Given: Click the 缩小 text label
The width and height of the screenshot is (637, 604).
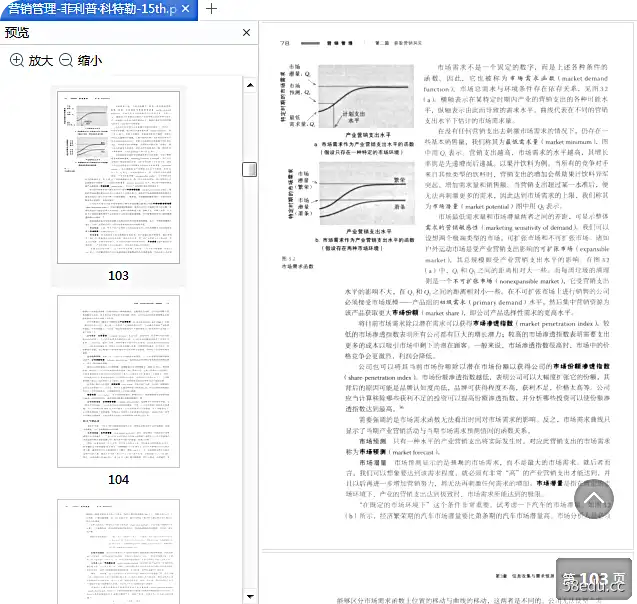Looking at the screenshot, I should pos(90,61).
